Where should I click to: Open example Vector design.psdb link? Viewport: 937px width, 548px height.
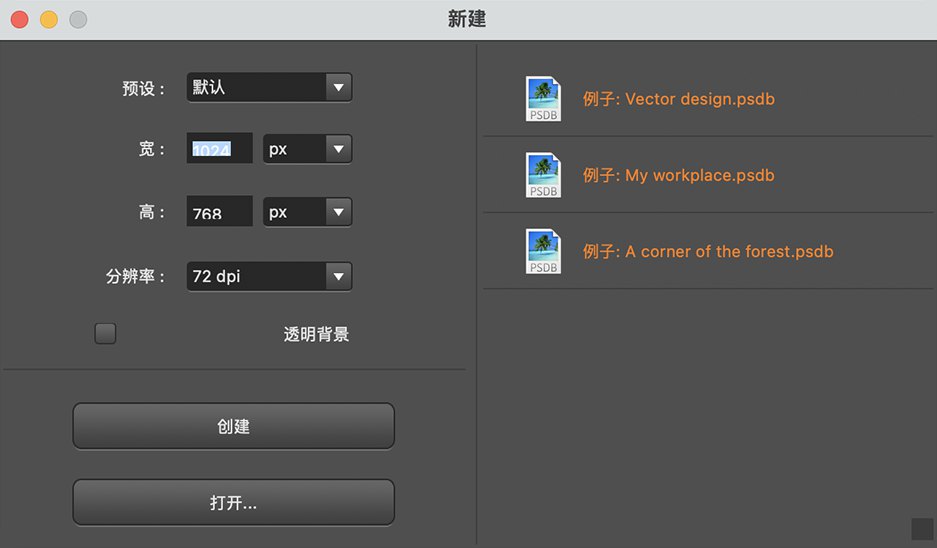tap(679, 99)
